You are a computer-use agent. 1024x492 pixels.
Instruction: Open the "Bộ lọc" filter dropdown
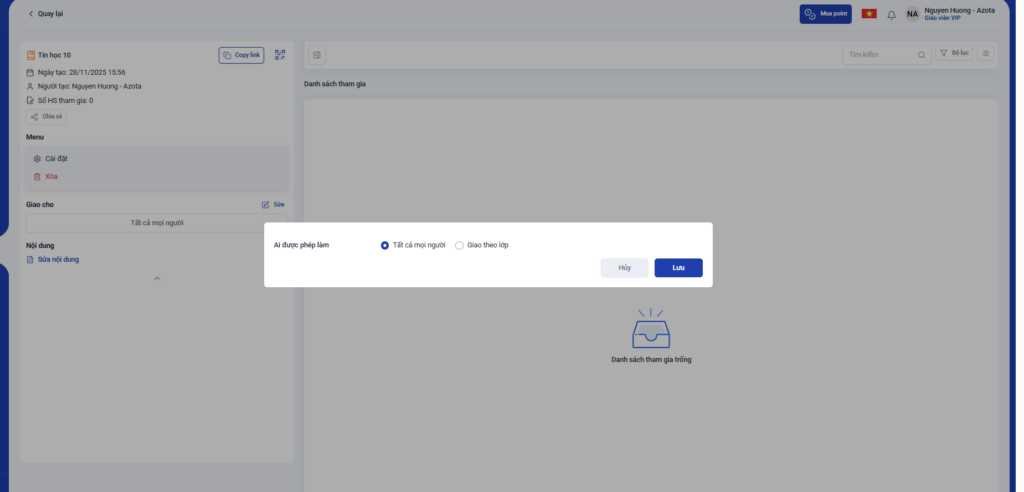click(x=954, y=54)
